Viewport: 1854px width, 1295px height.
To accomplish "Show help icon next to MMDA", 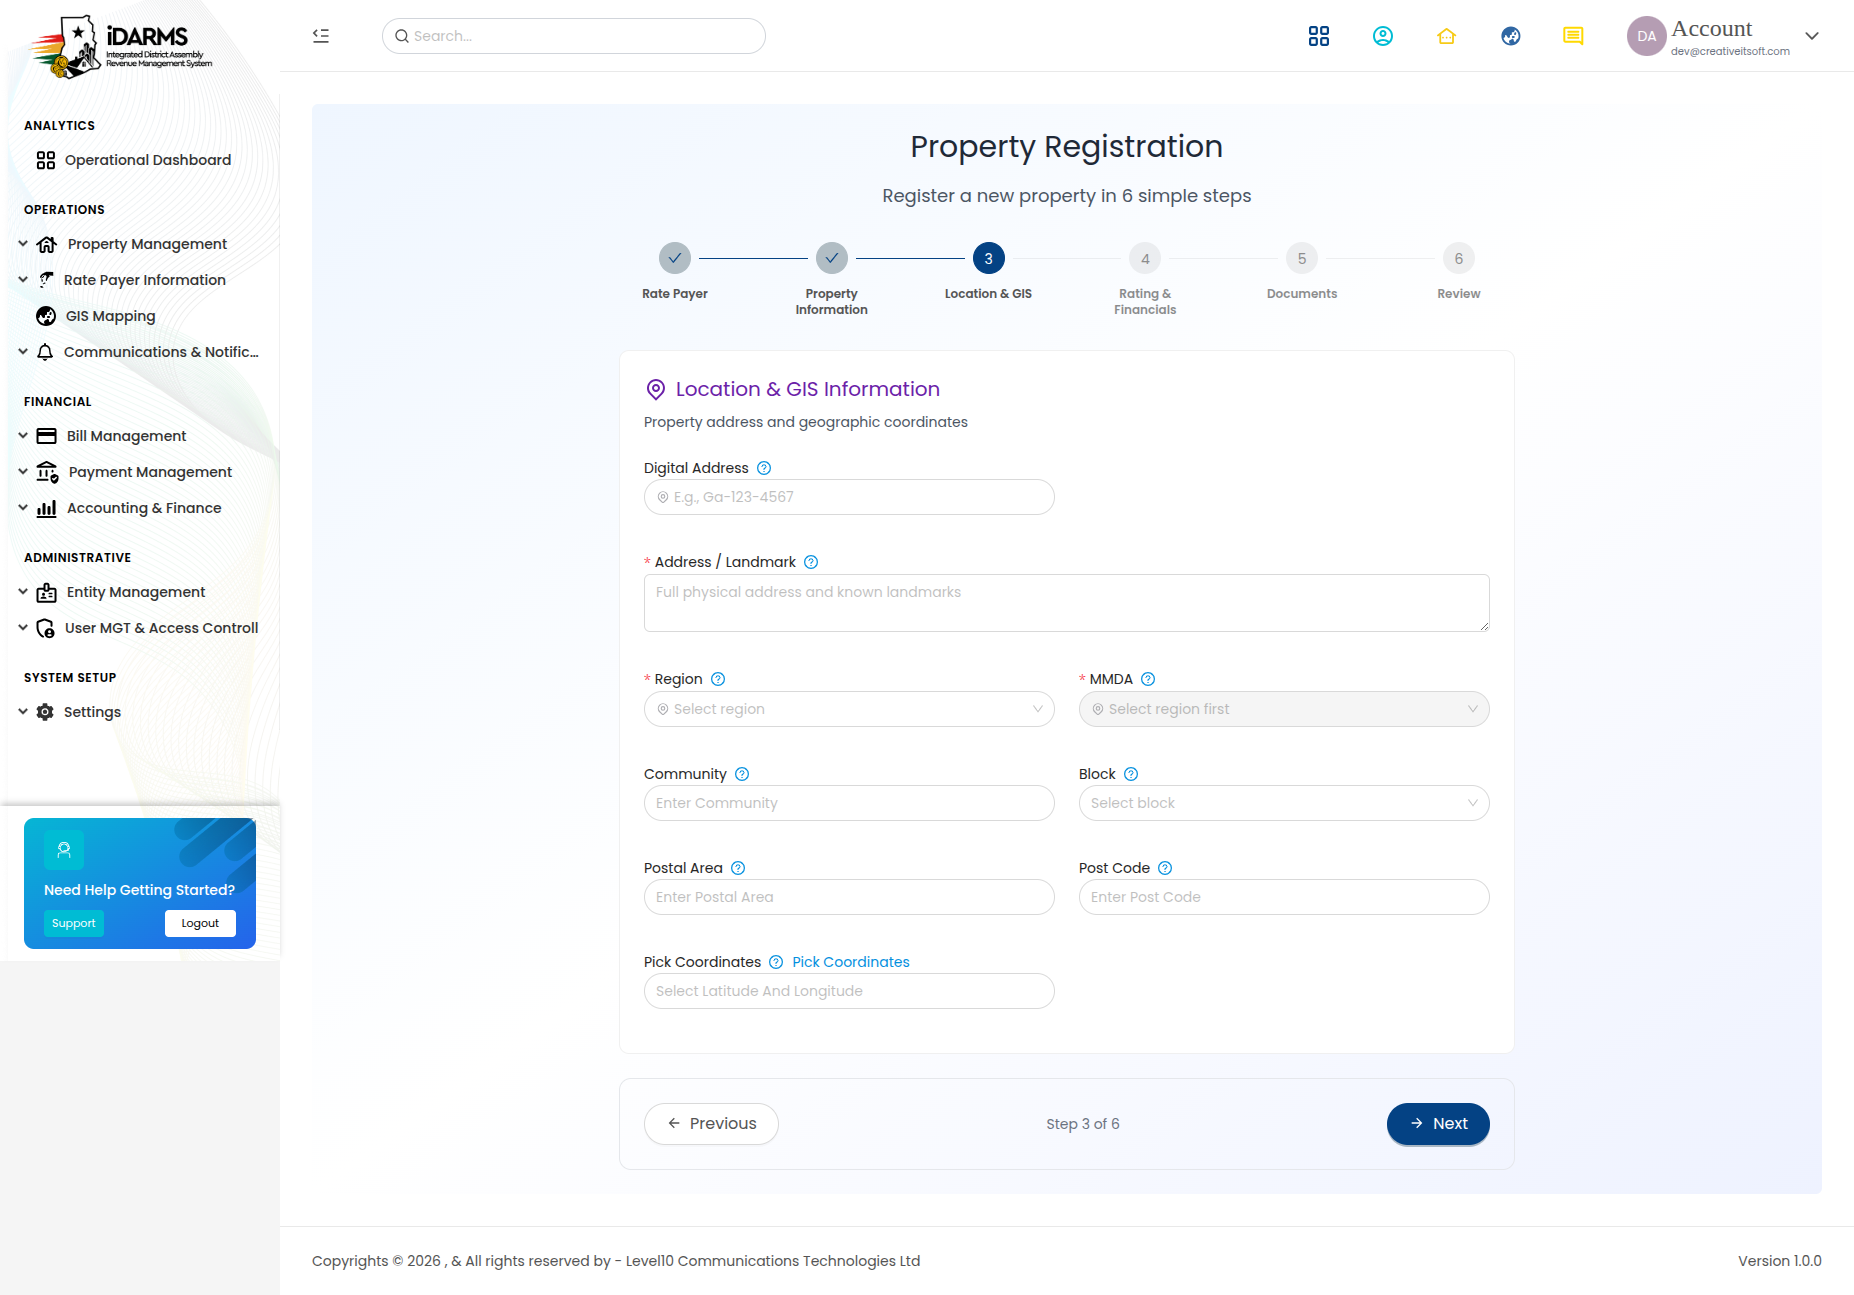I will coord(1148,679).
